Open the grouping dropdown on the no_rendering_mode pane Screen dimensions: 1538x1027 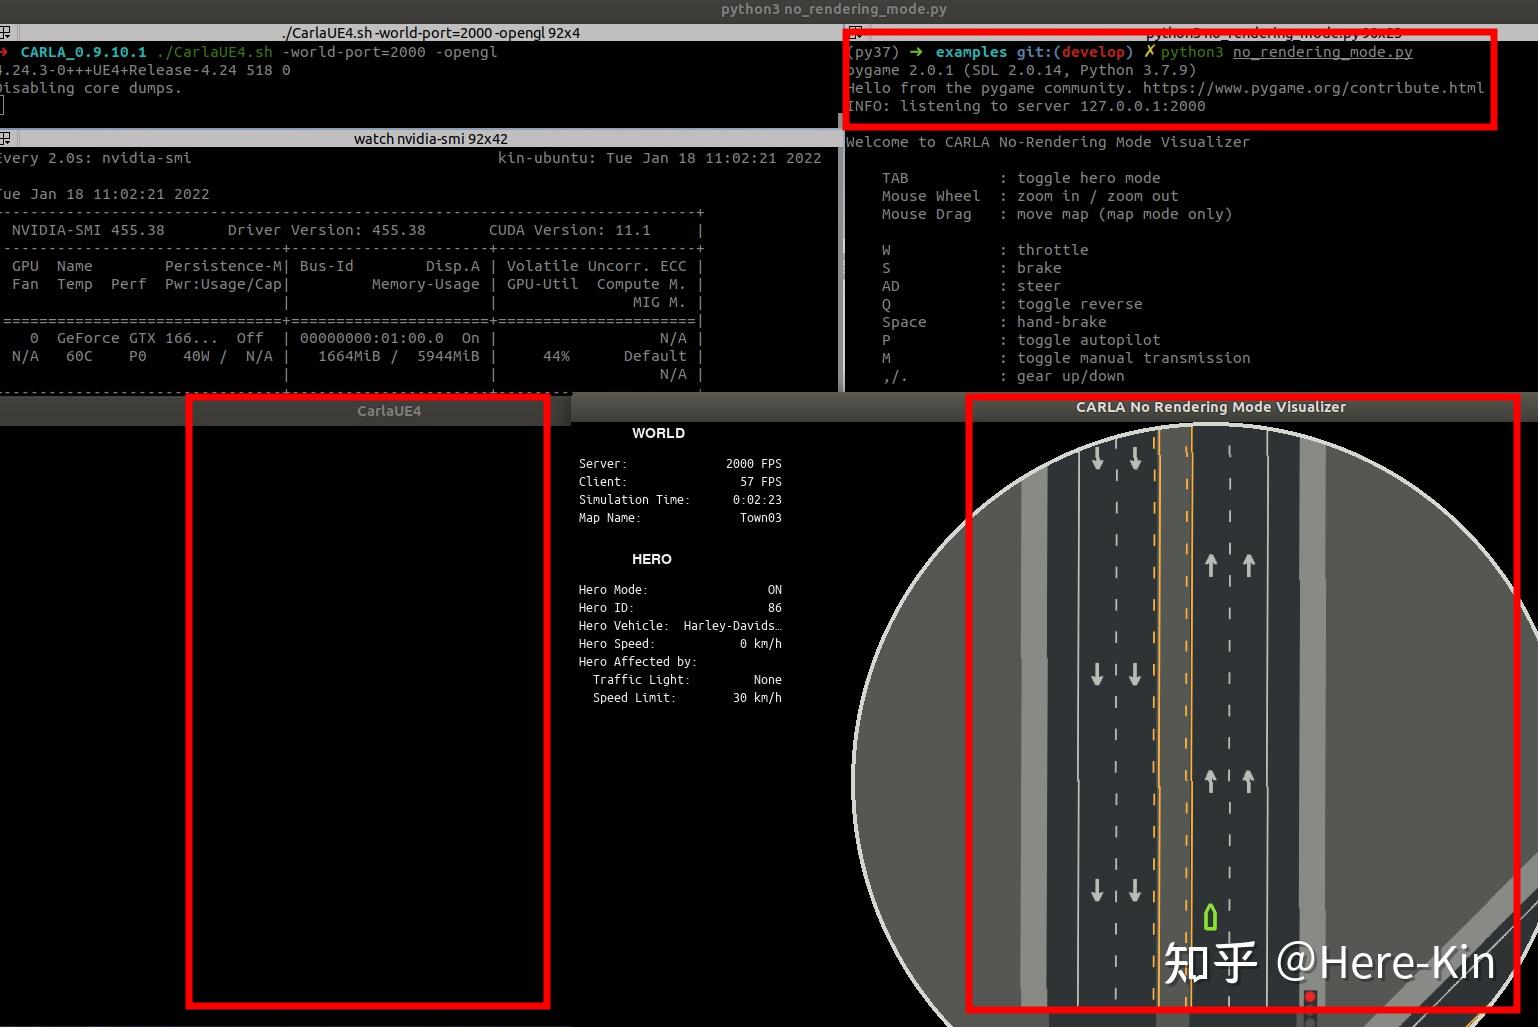(856, 33)
